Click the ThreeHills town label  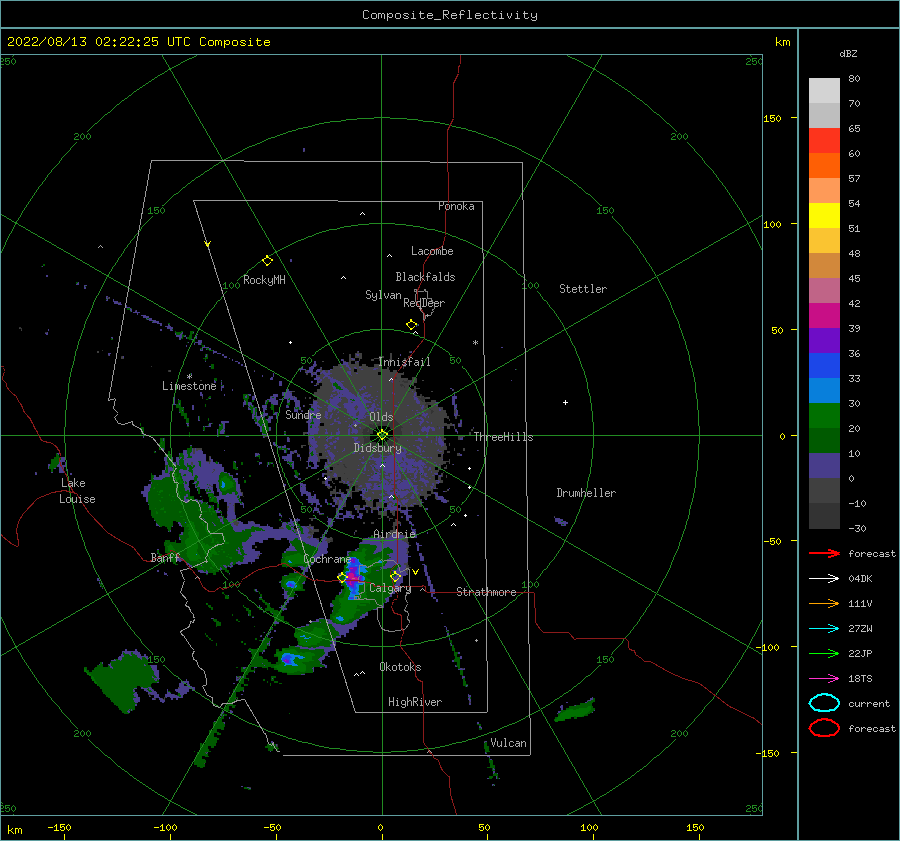[x=503, y=437]
